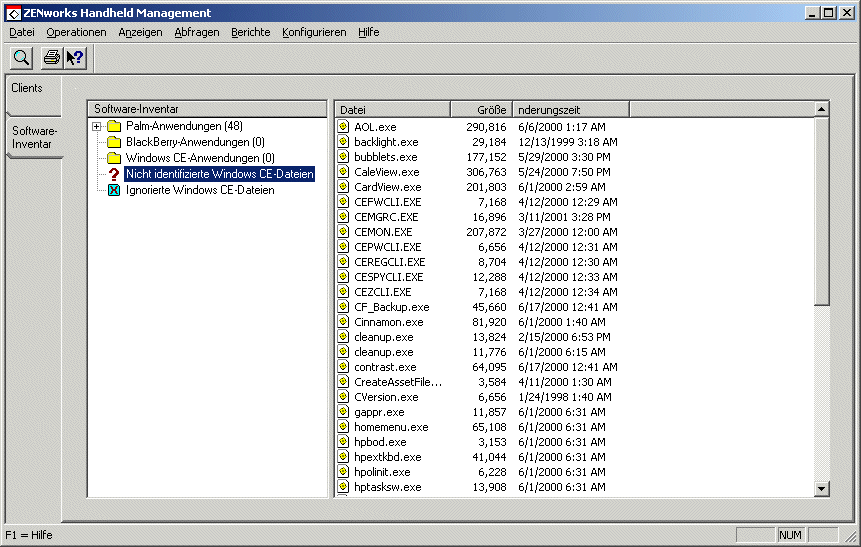This screenshot has width=861, height=547.
Task: Sort by the Datei column header
Action: click(x=393, y=110)
